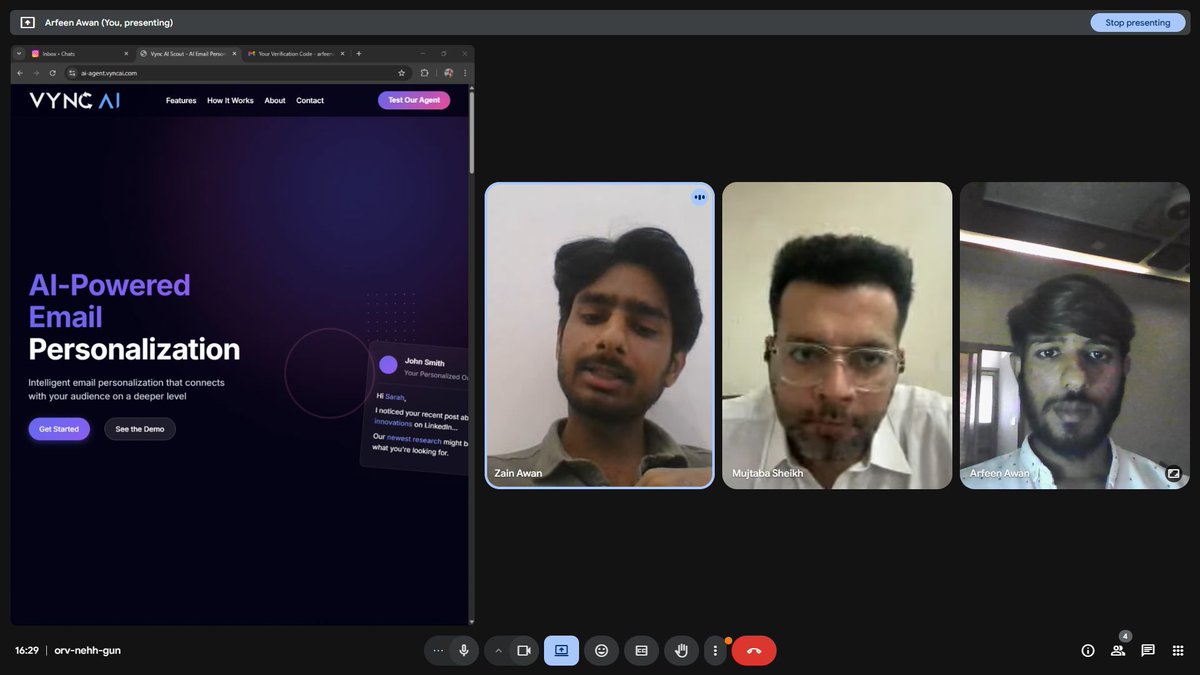
Task: Switch to the Your Verification Code tab
Action: [x=295, y=53]
